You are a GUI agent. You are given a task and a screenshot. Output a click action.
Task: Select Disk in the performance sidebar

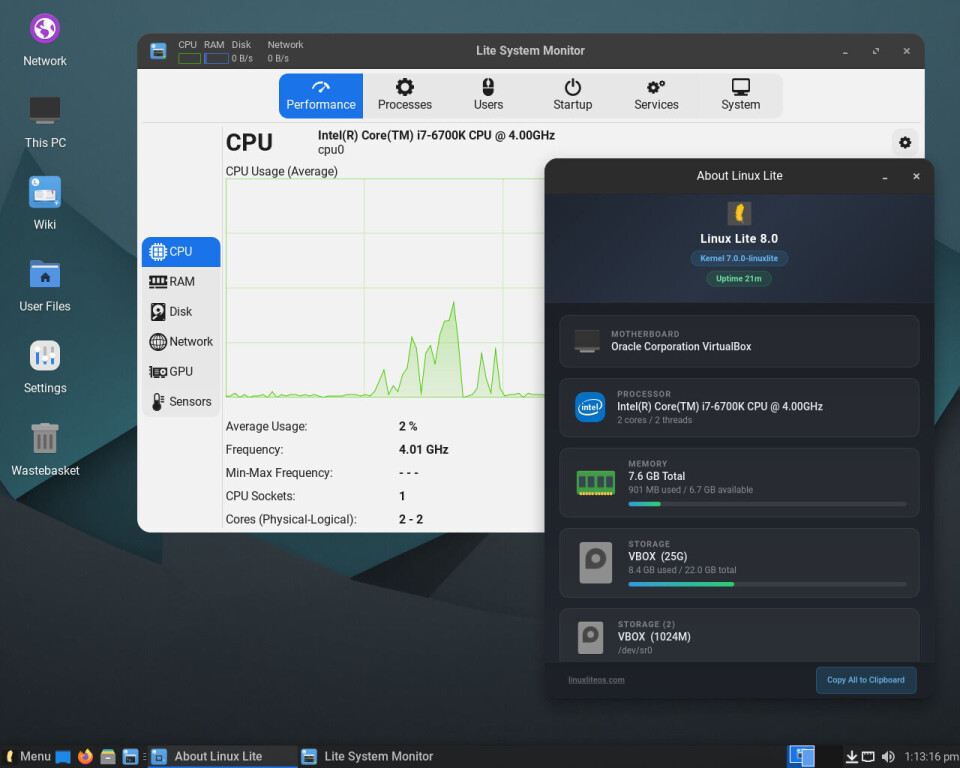[x=181, y=312]
